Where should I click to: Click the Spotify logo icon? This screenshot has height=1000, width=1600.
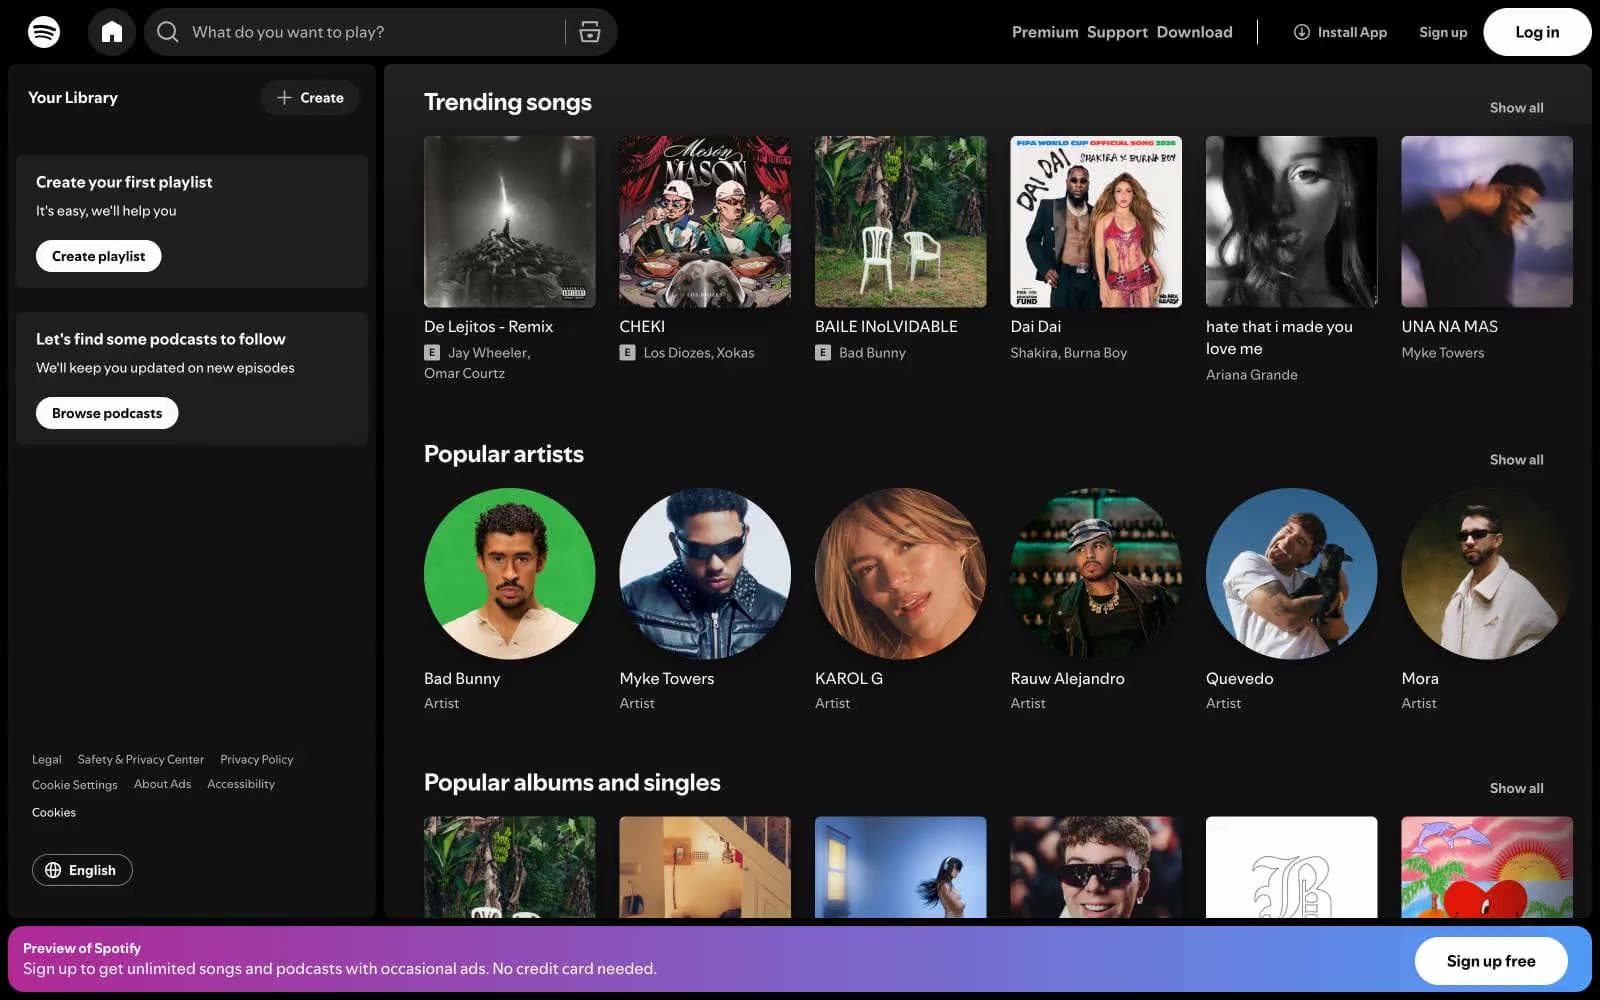[x=44, y=32]
